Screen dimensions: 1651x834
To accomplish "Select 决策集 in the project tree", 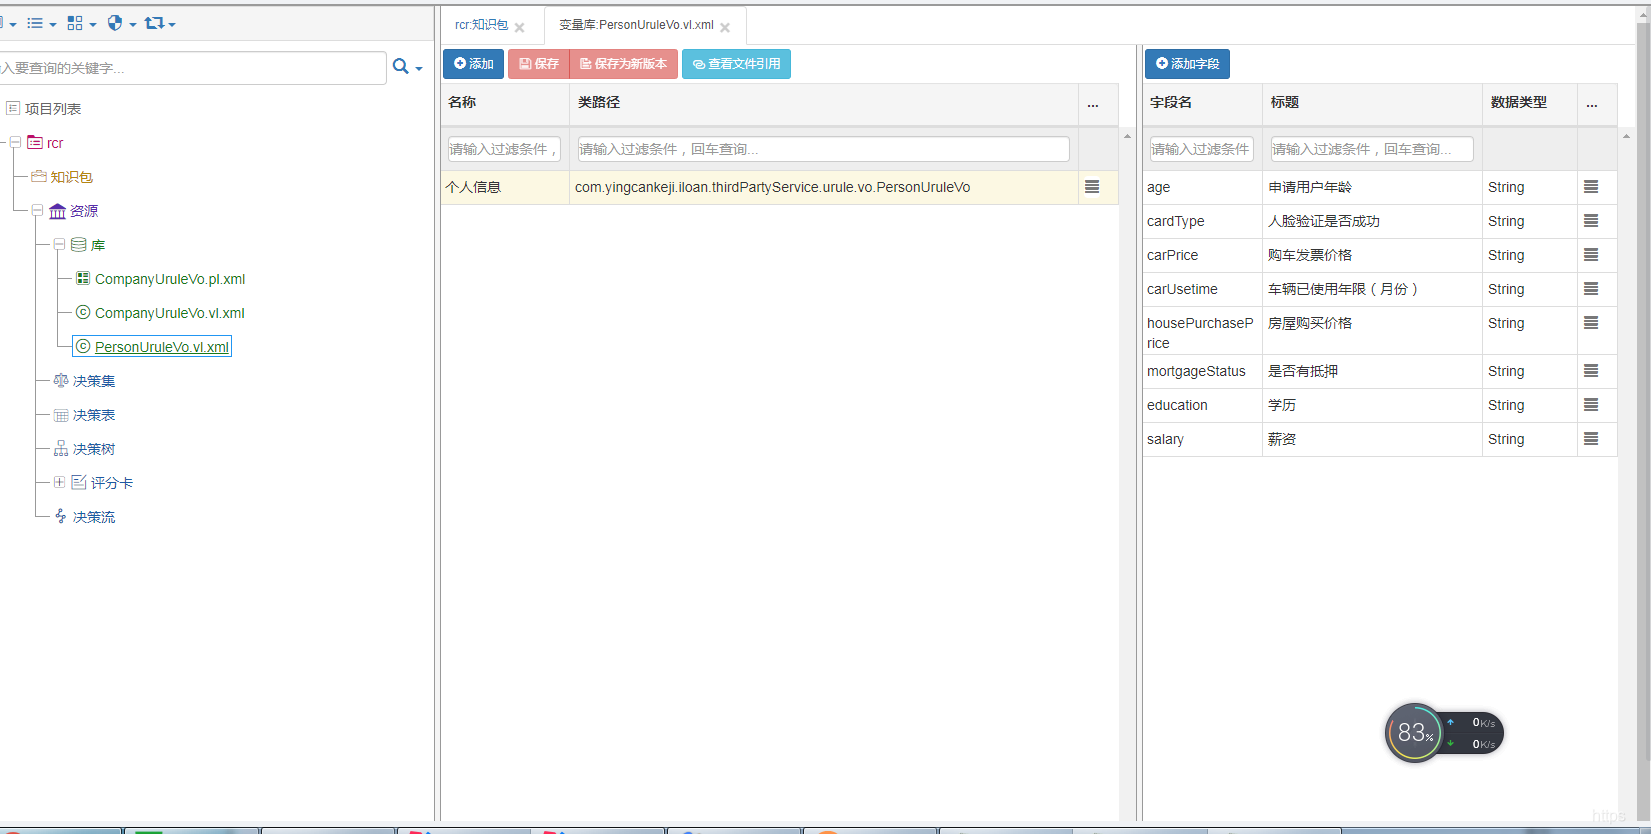I will [94, 381].
